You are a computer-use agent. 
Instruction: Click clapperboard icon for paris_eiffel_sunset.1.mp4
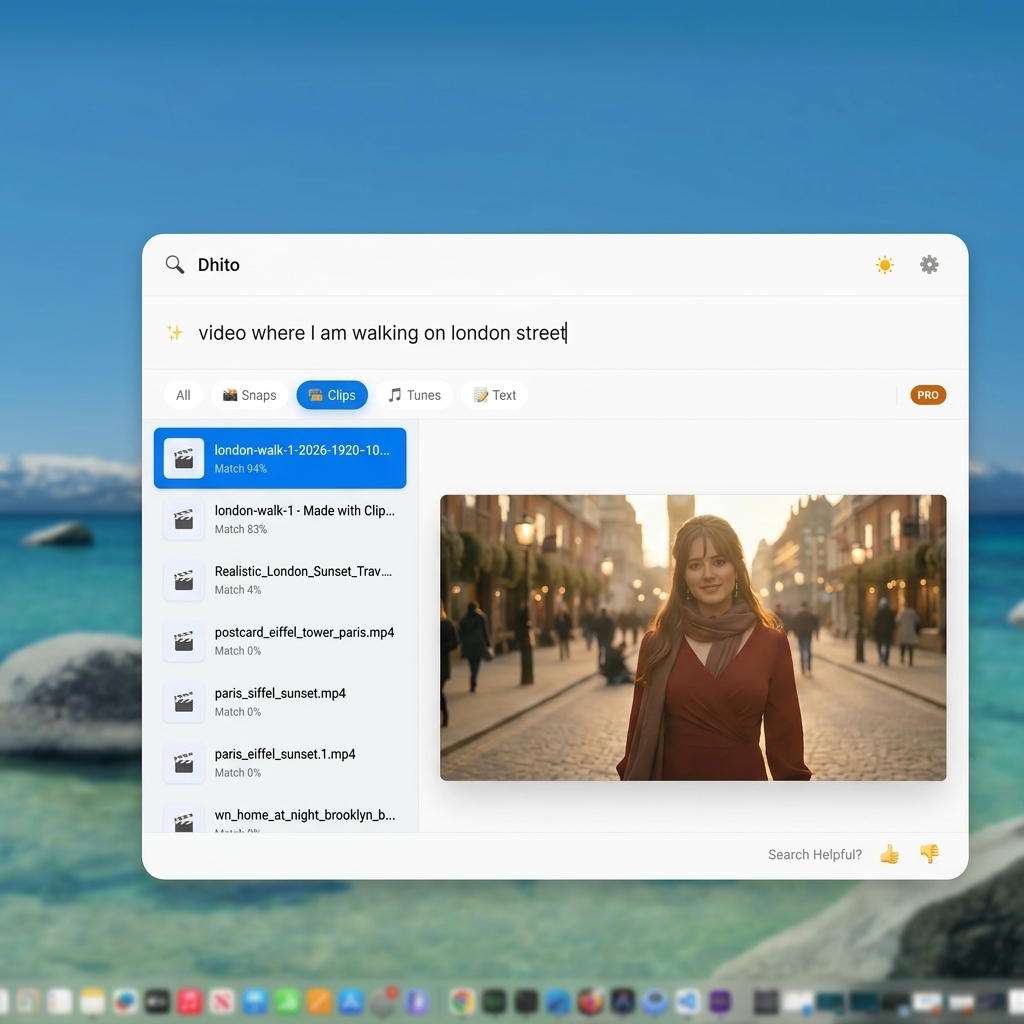tap(184, 763)
